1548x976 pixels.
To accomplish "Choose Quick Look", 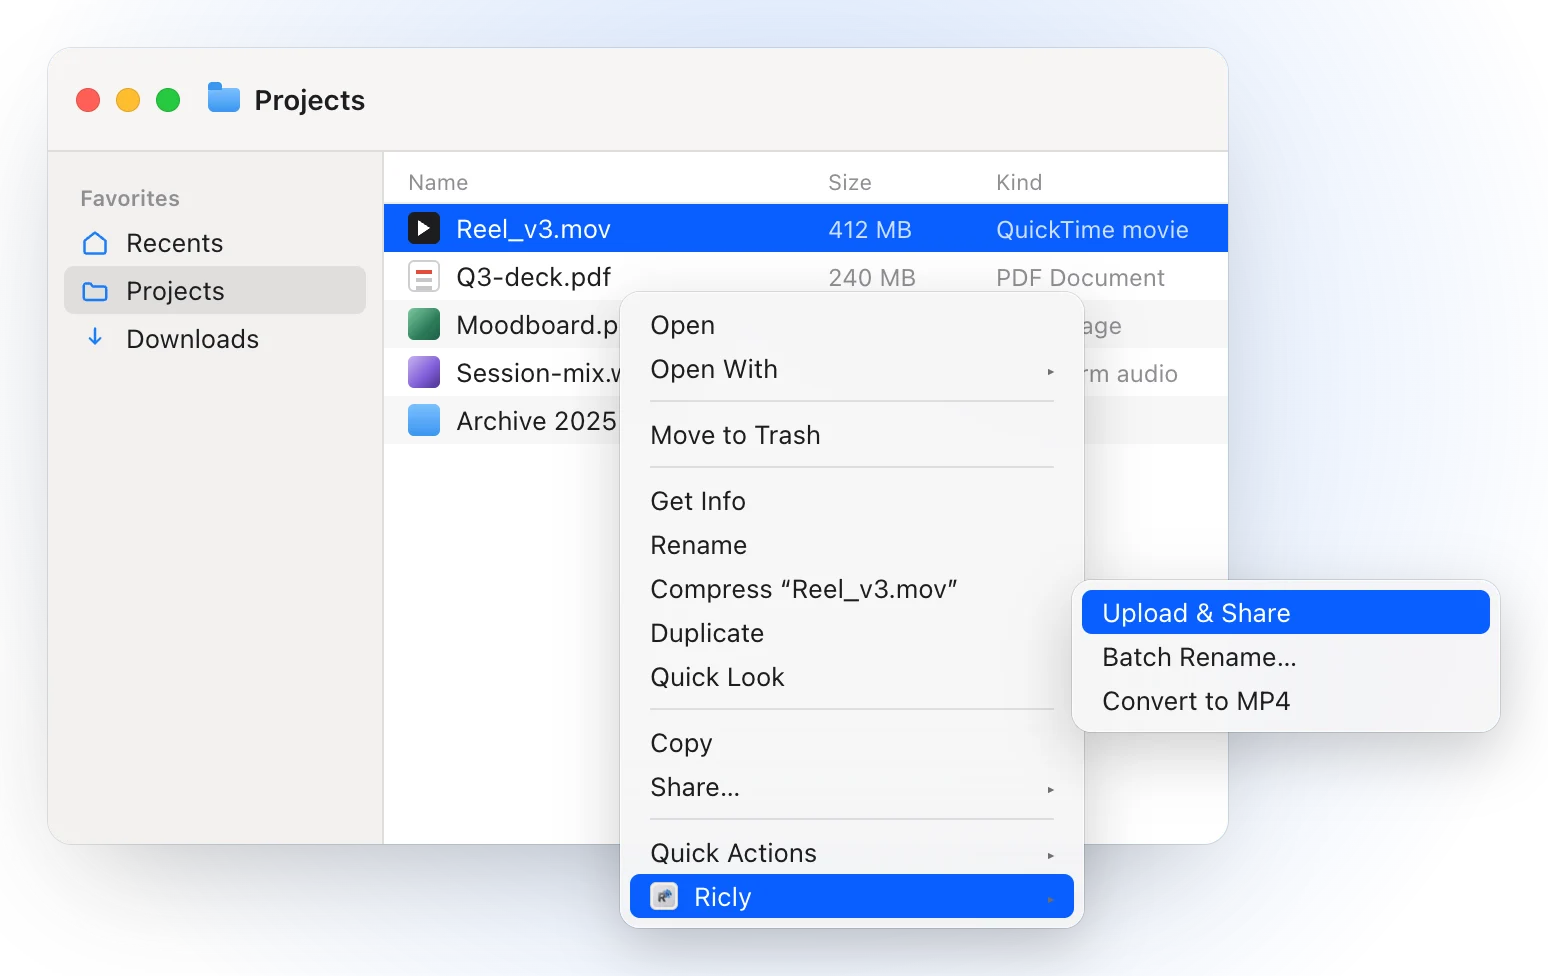I will pos(852,677).
